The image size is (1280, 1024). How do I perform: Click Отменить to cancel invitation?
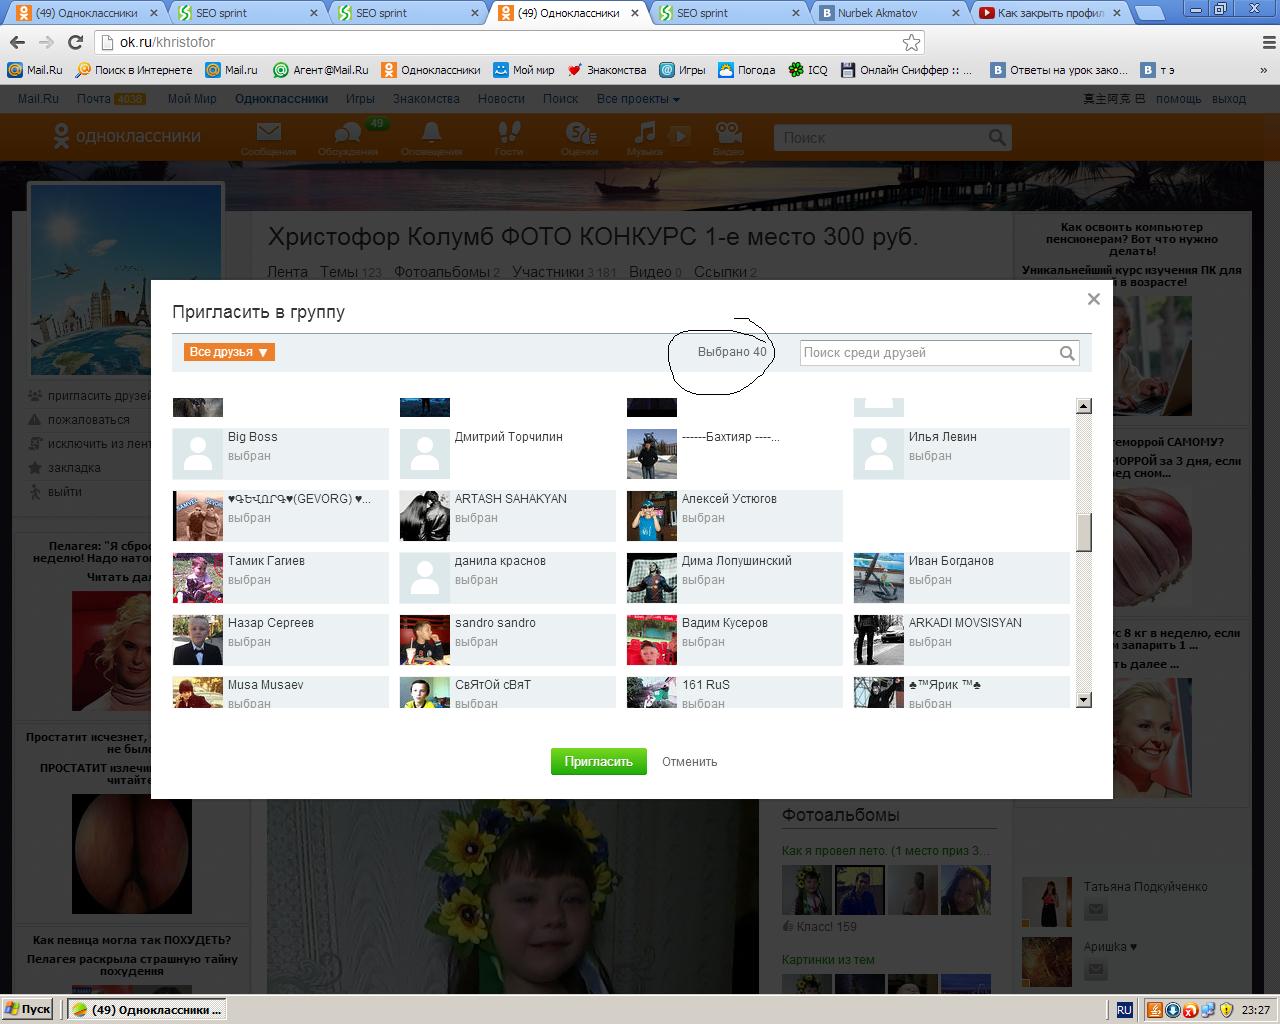click(689, 762)
